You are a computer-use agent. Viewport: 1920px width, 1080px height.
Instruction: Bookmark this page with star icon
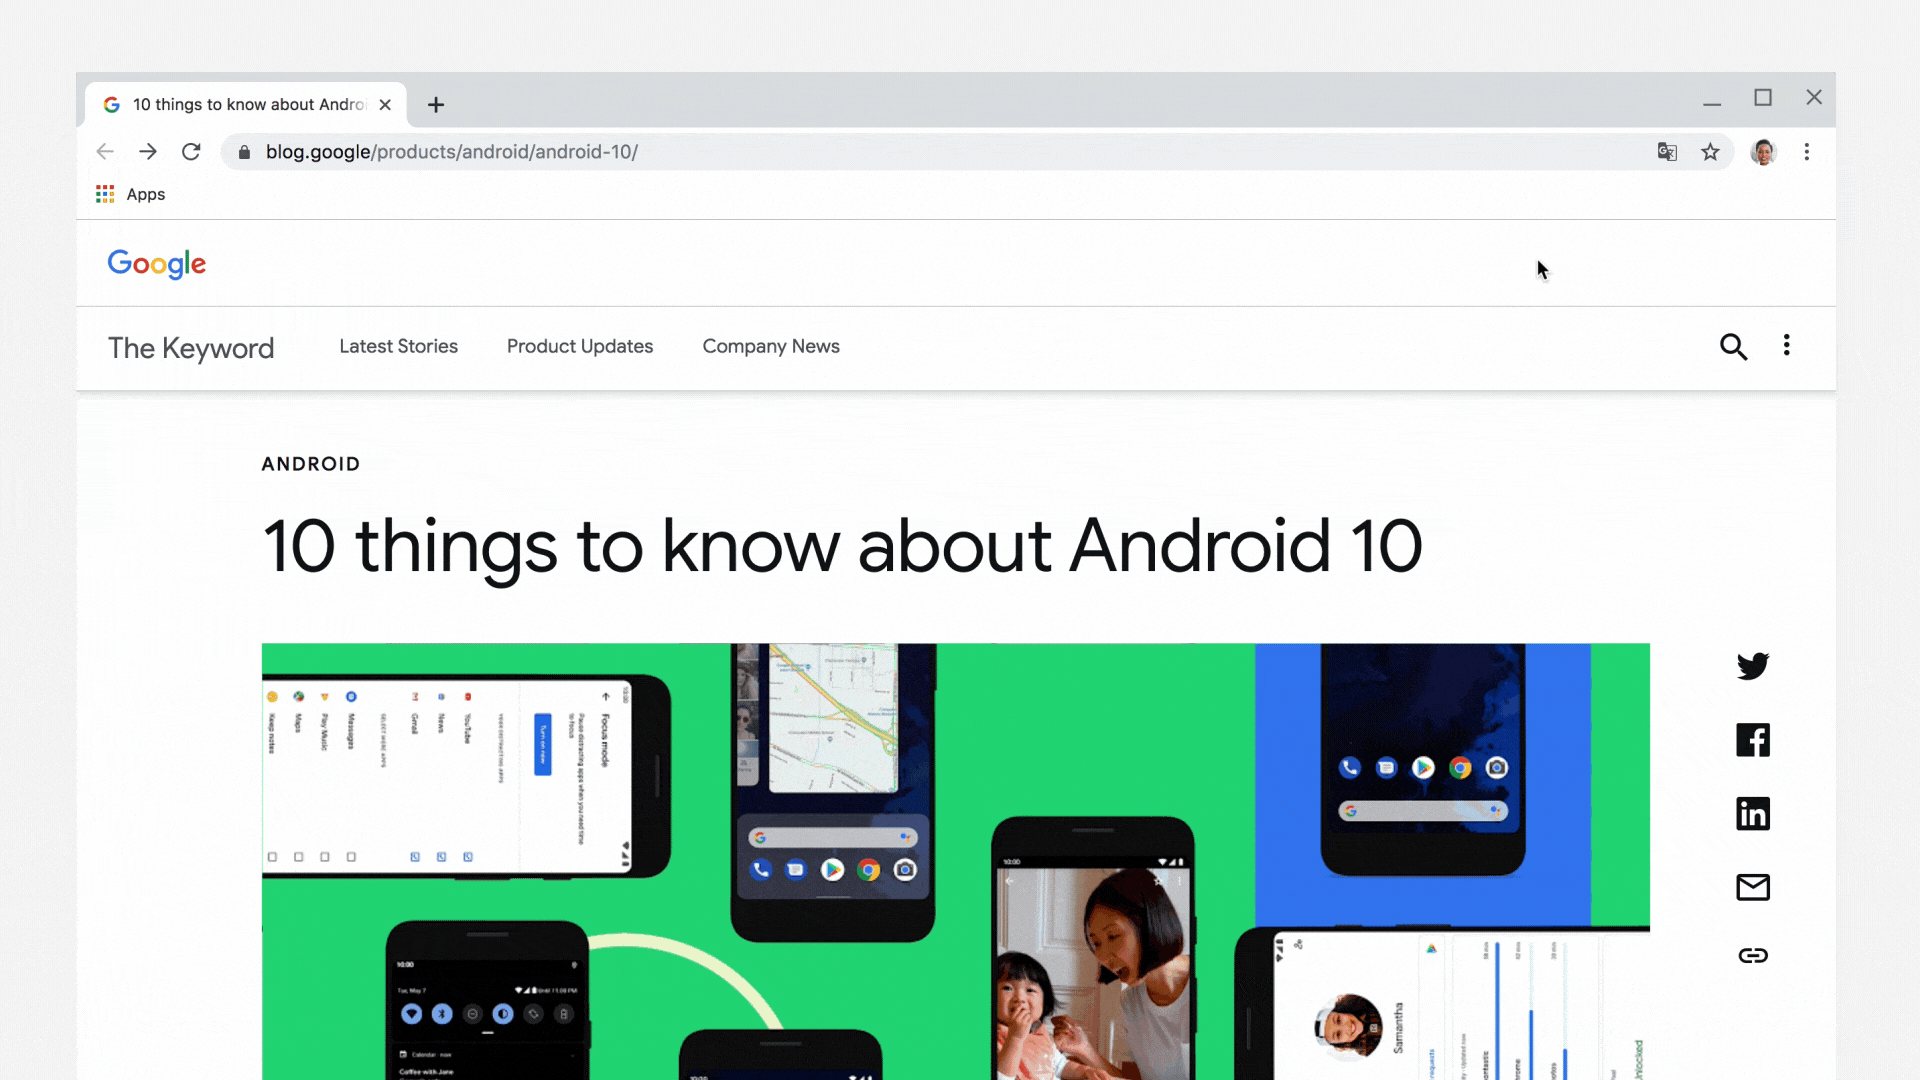click(x=1710, y=152)
